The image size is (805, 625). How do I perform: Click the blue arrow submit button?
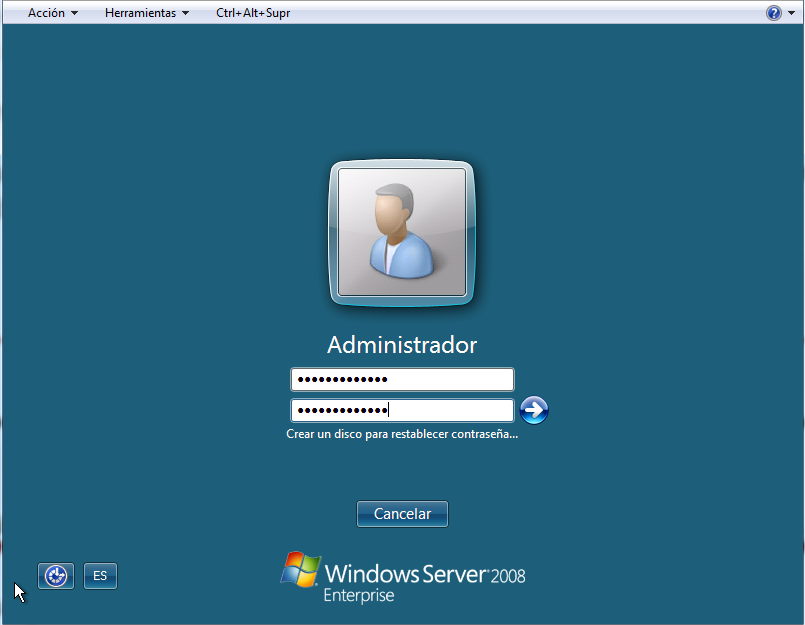(535, 410)
